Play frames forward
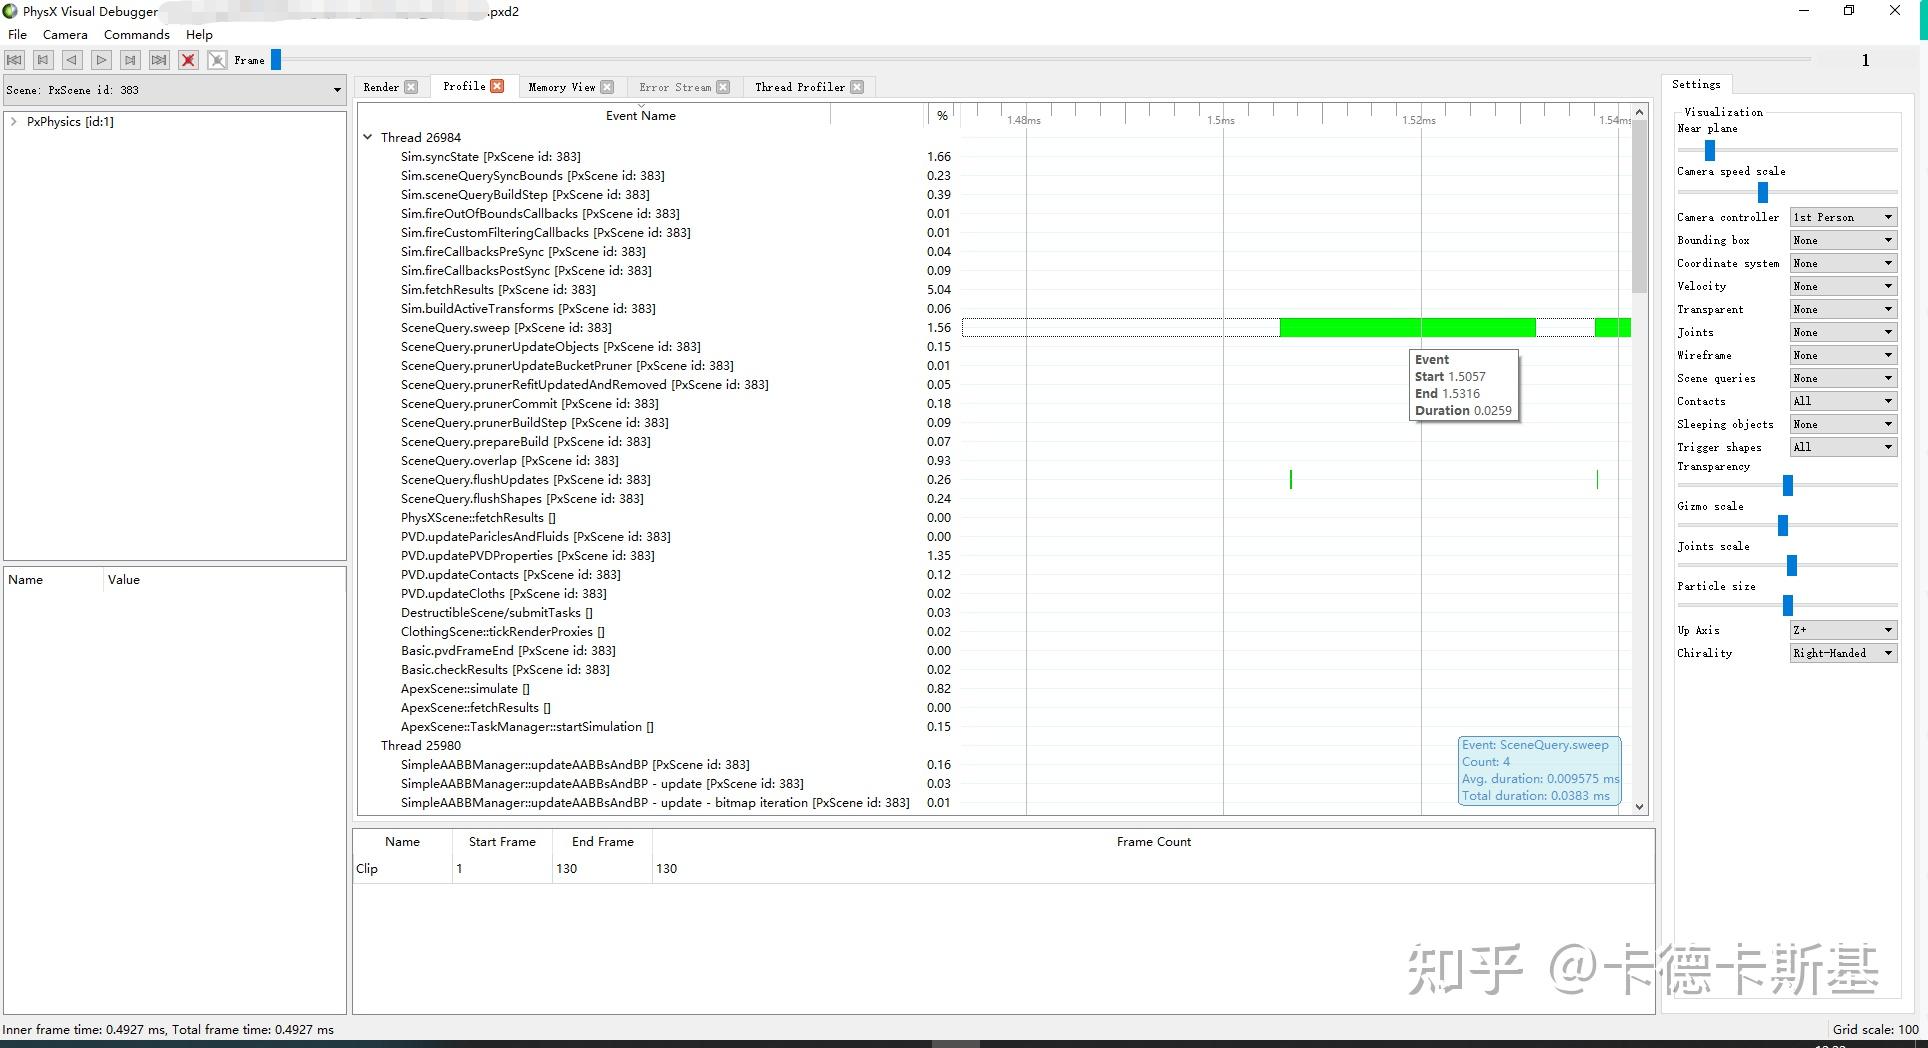This screenshot has height=1048, width=1928. 101,60
